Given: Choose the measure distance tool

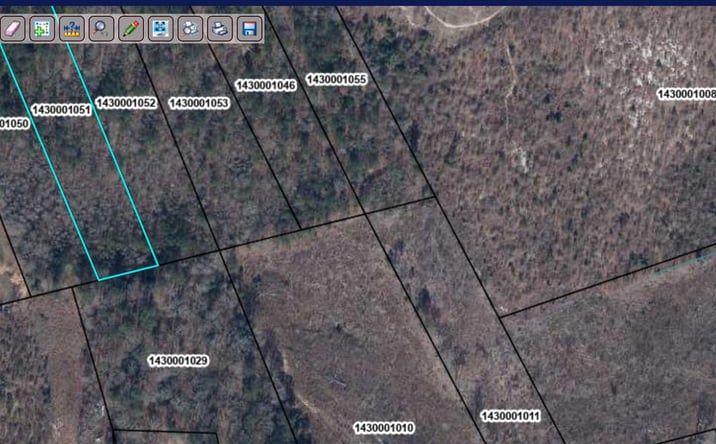Looking at the screenshot, I should [x=72, y=29].
